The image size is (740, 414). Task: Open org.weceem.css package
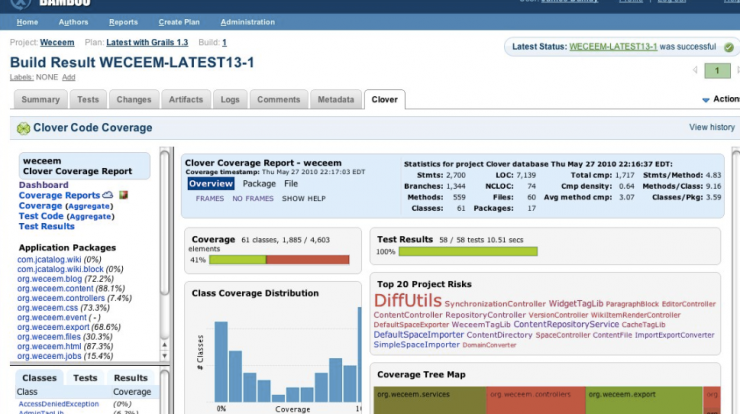pyautogui.click(x=48, y=308)
